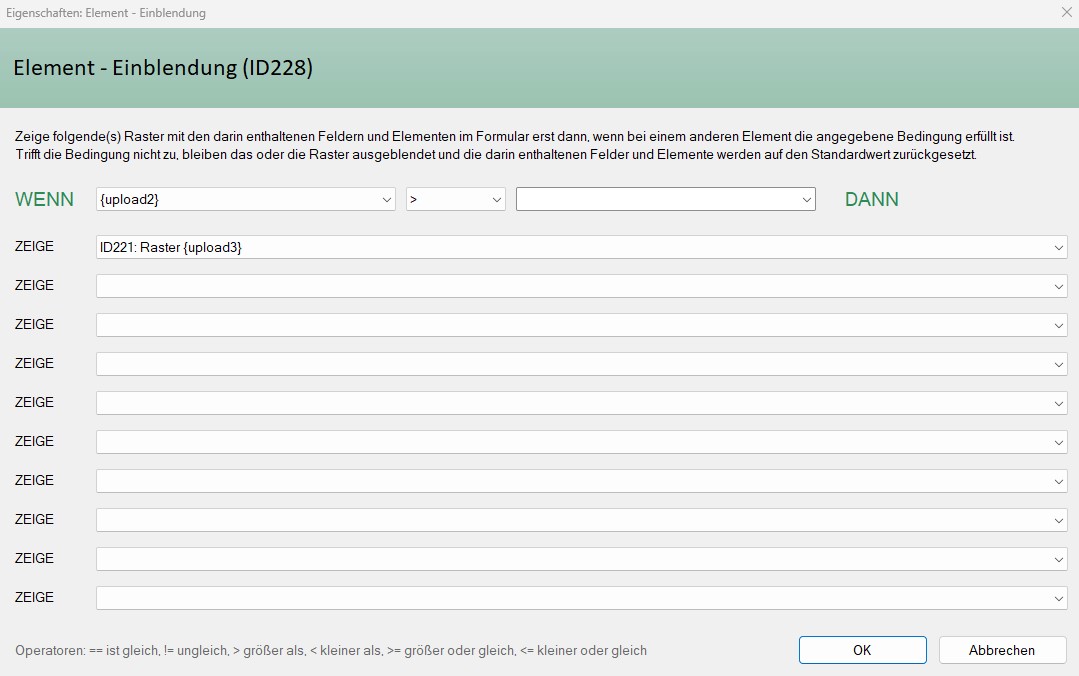Screen dimensions: 1079x676
Task: Expand the last ZEIGE dropdown at the bottom
Action: [581, 598]
